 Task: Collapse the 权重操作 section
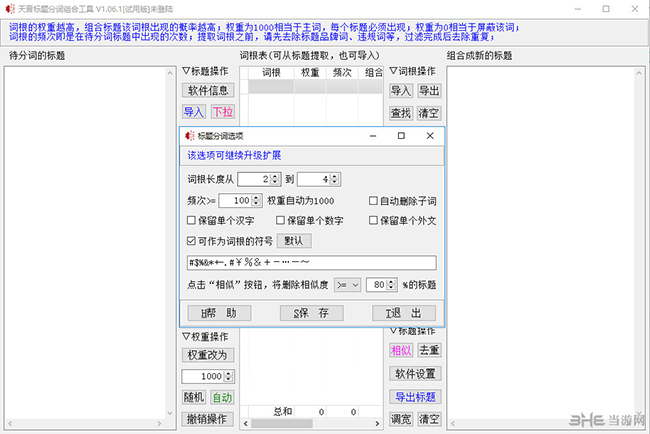(186, 338)
